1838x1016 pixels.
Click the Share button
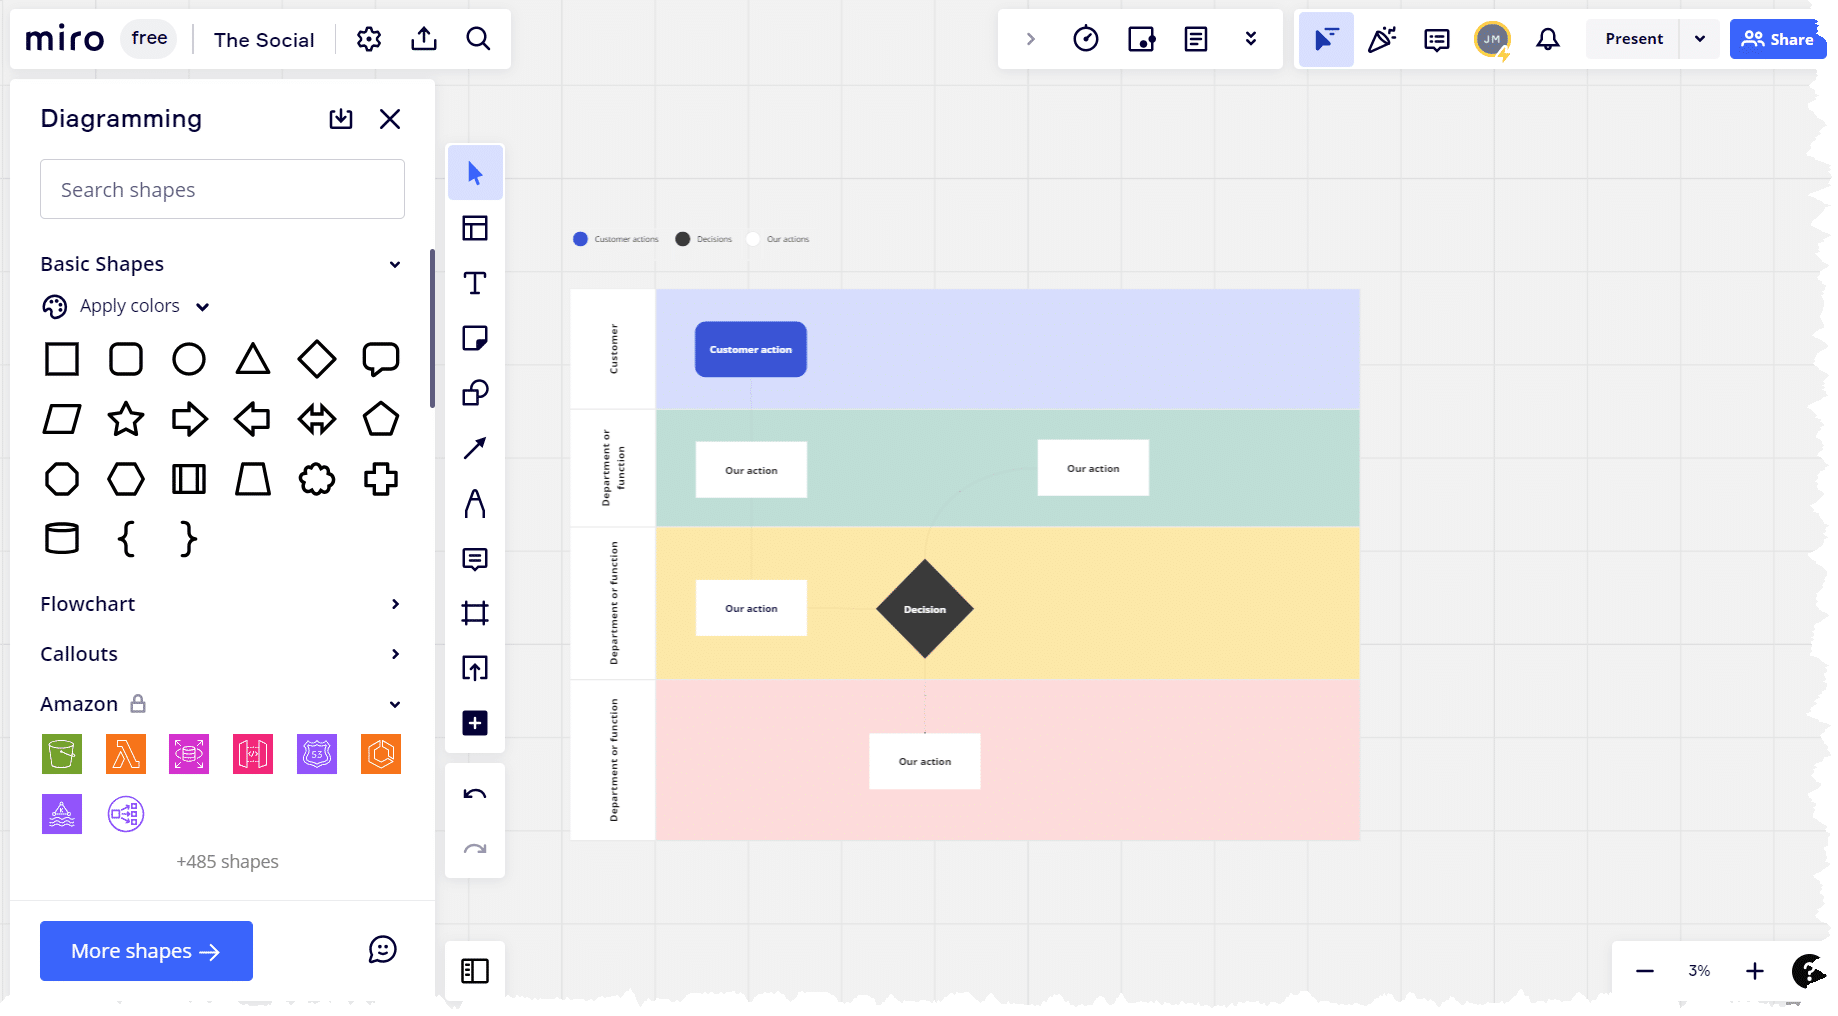(x=1777, y=39)
